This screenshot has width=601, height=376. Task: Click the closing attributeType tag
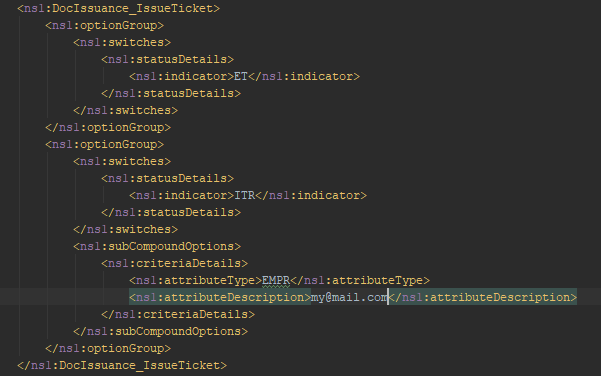point(360,281)
